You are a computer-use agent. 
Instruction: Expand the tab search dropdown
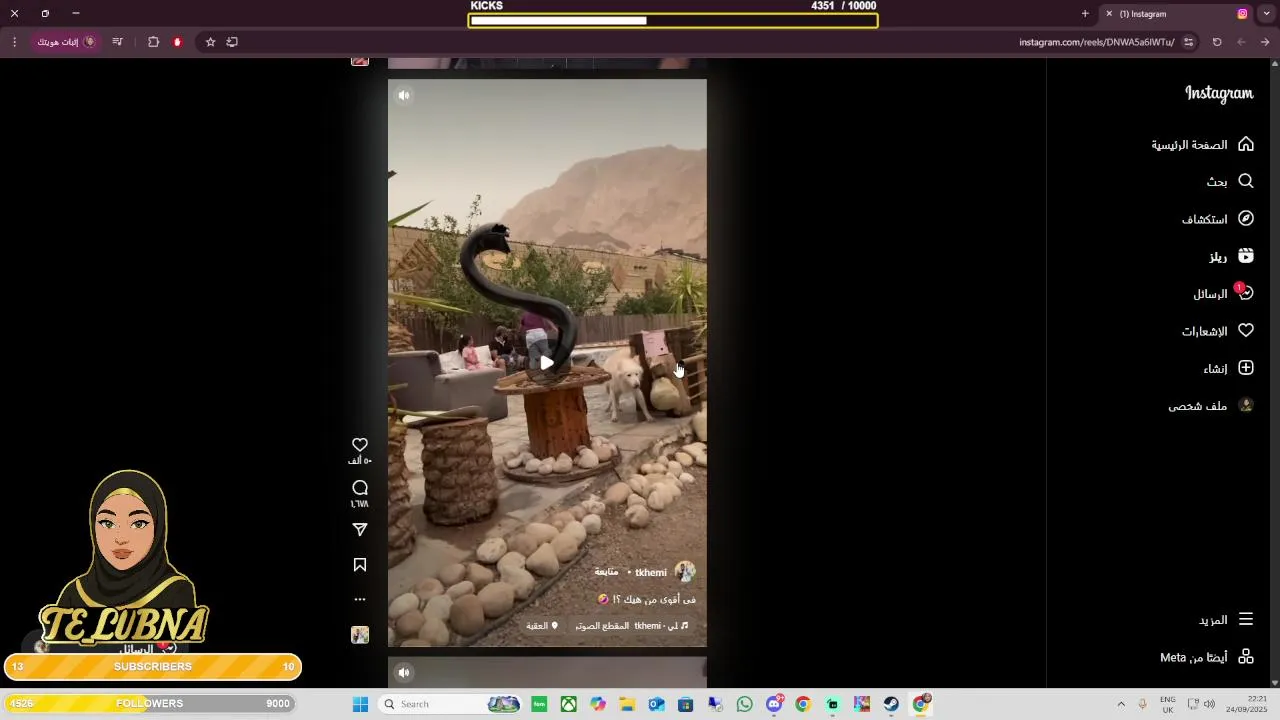point(1267,14)
